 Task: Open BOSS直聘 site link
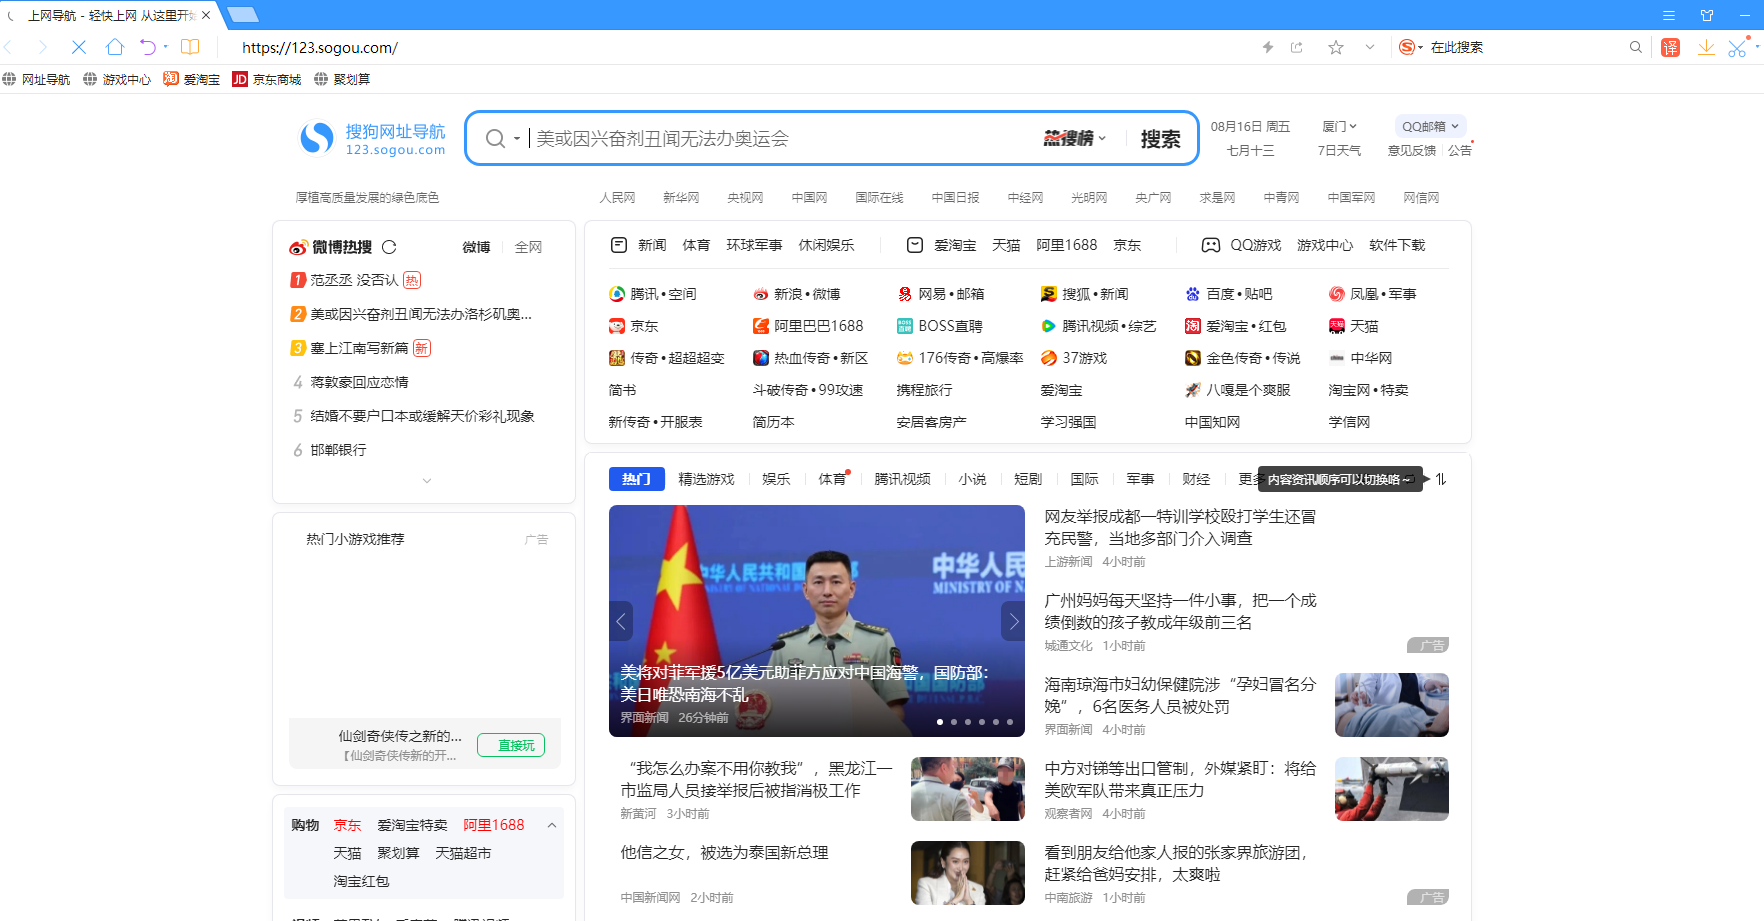click(940, 326)
